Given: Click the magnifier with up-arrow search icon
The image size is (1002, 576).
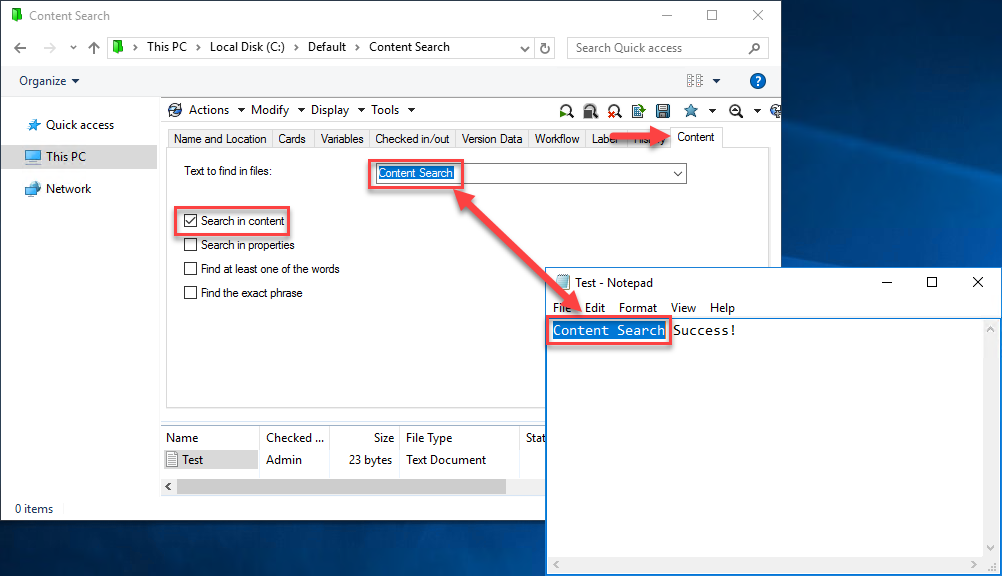Looking at the screenshot, I should coord(736,111).
